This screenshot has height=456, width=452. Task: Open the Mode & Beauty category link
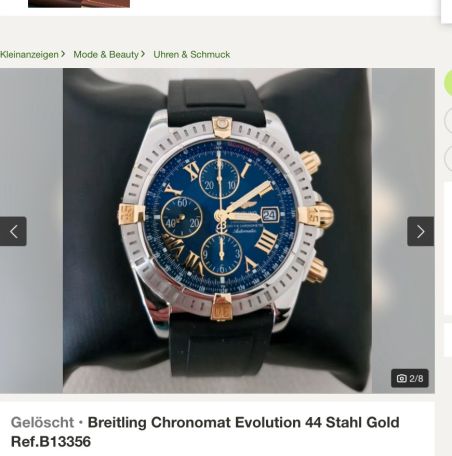[x=106, y=54]
